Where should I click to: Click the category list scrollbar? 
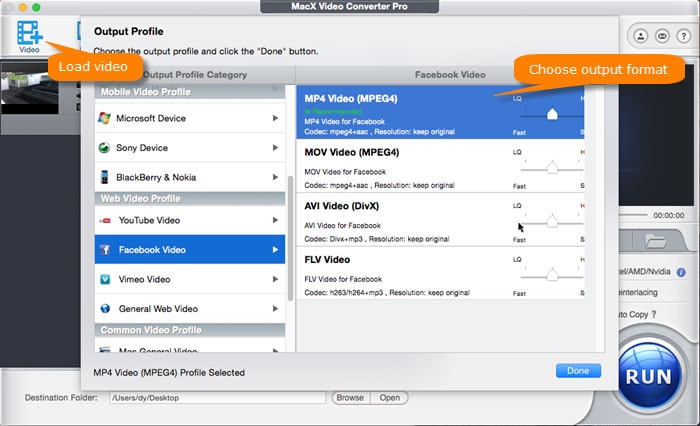click(x=290, y=238)
